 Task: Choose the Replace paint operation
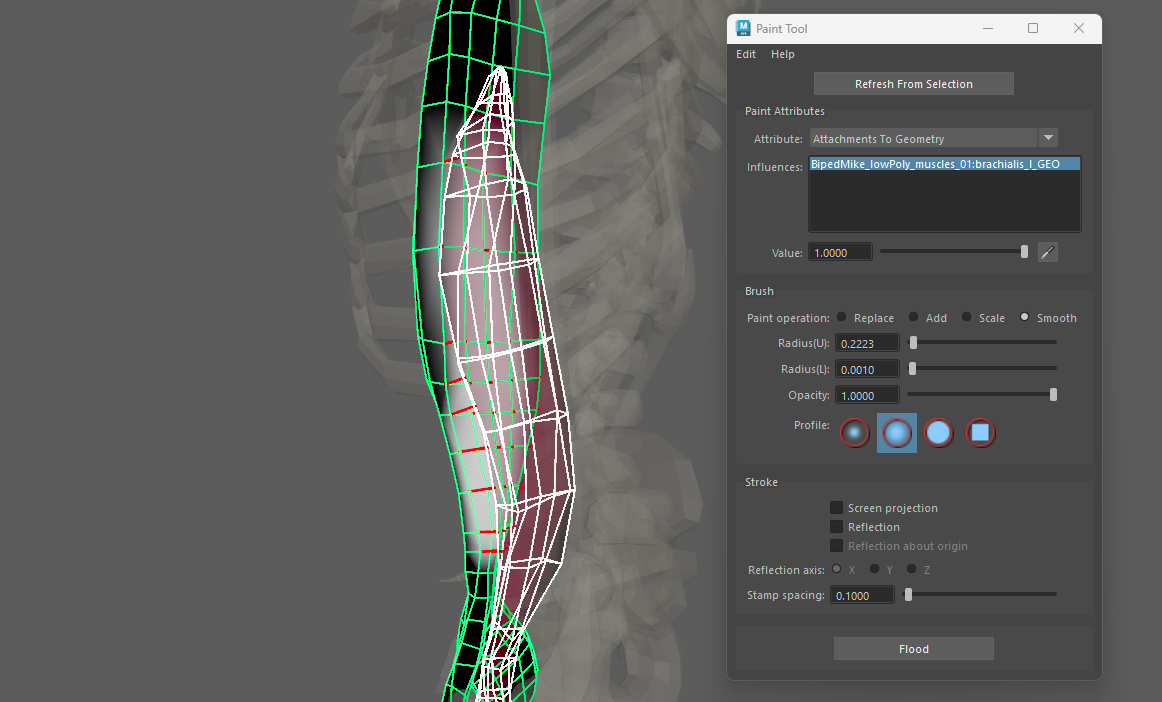pyautogui.click(x=842, y=317)
